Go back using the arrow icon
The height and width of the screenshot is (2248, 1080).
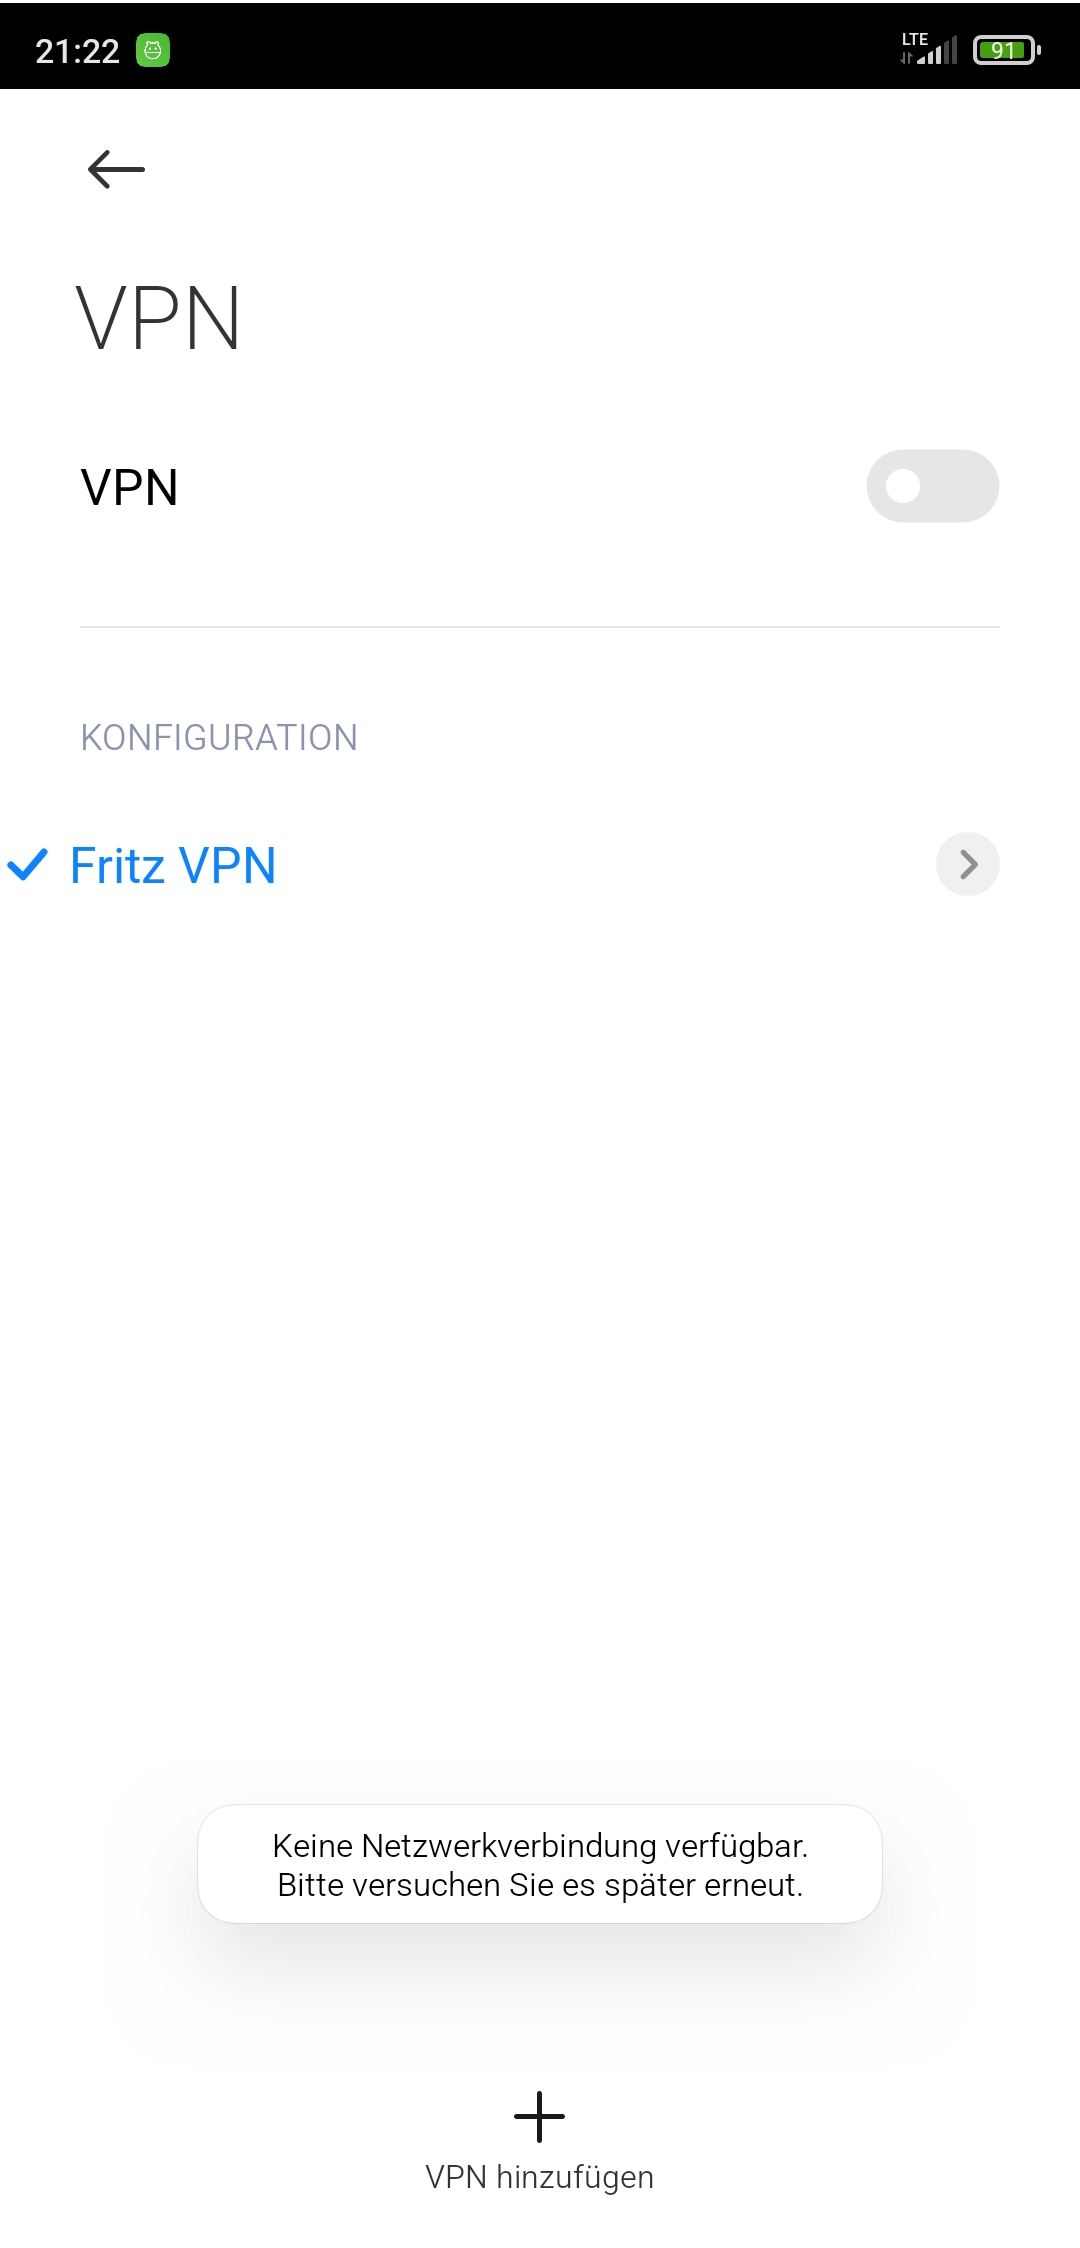[x=116, y=169]
